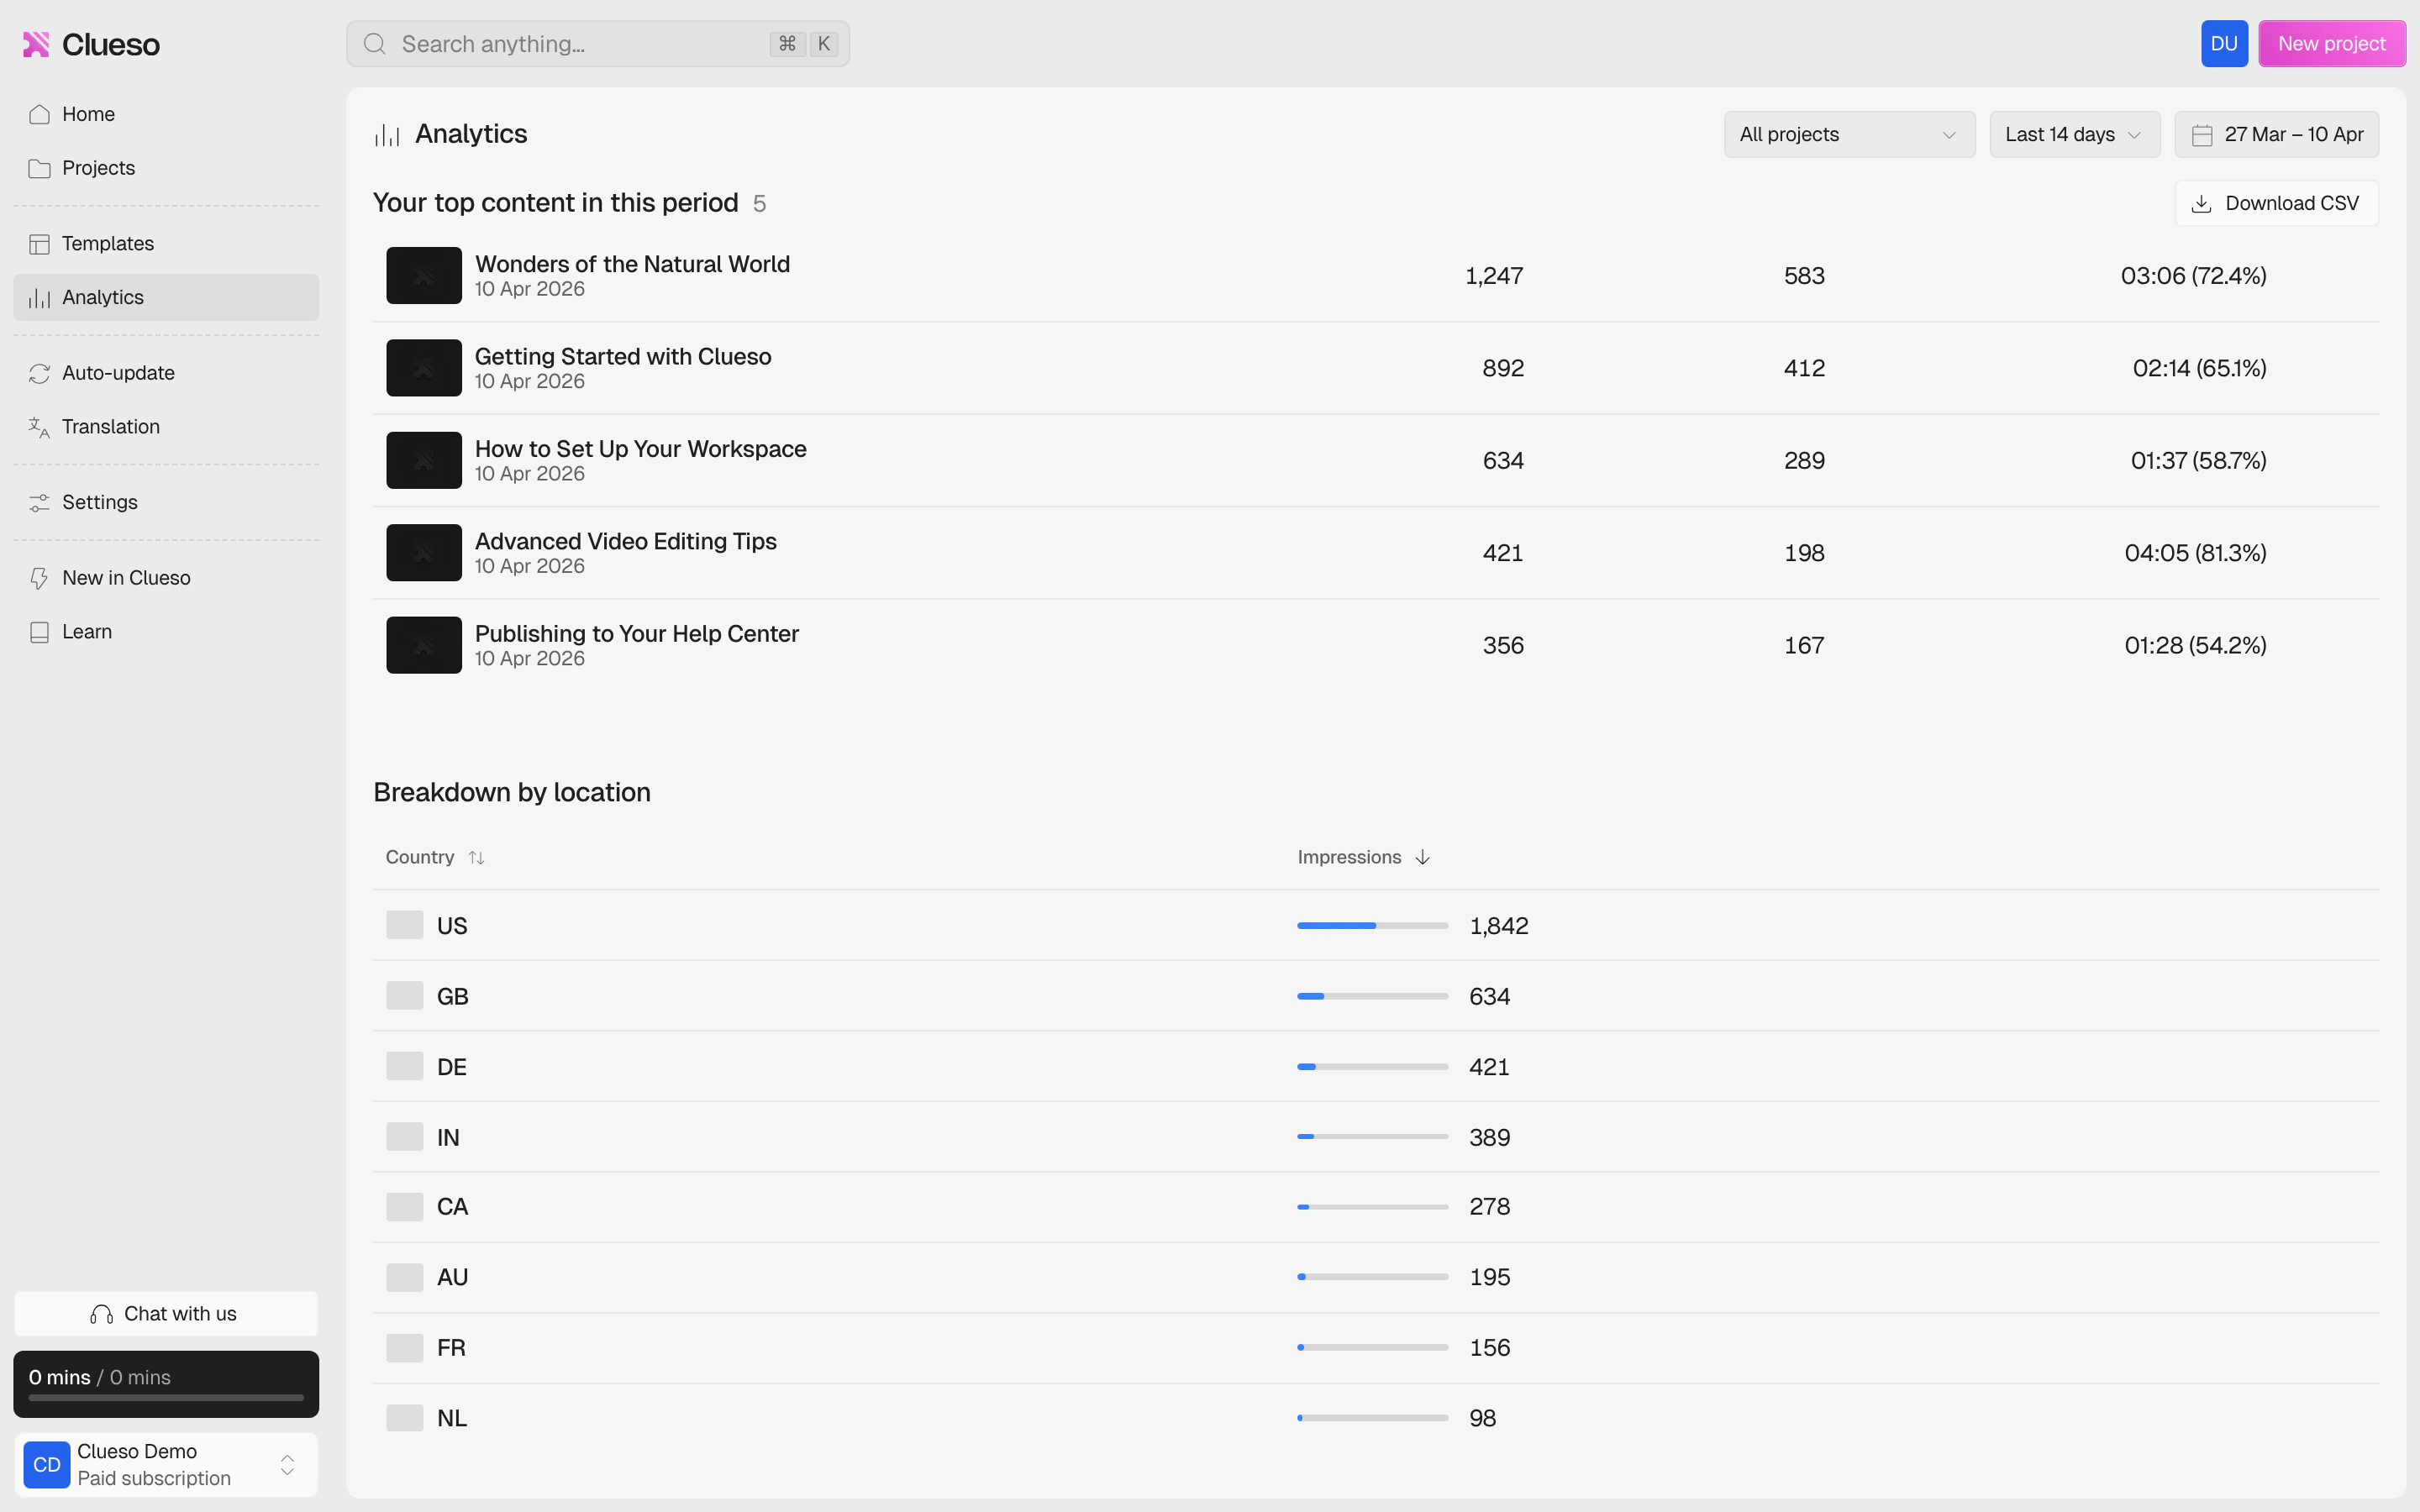This screenshot has width=2420, height=1512.
Task: Download CSV of top content
Action: pyautogui.click(x=2276, y=203)
